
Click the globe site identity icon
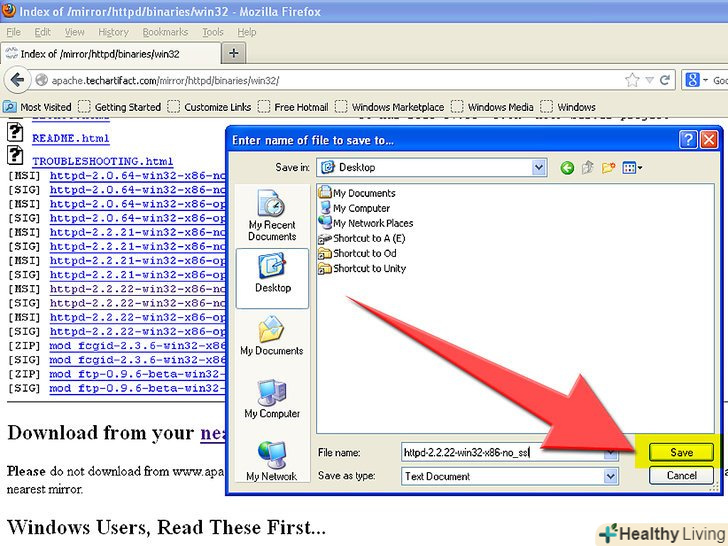[x=41, y=80]
